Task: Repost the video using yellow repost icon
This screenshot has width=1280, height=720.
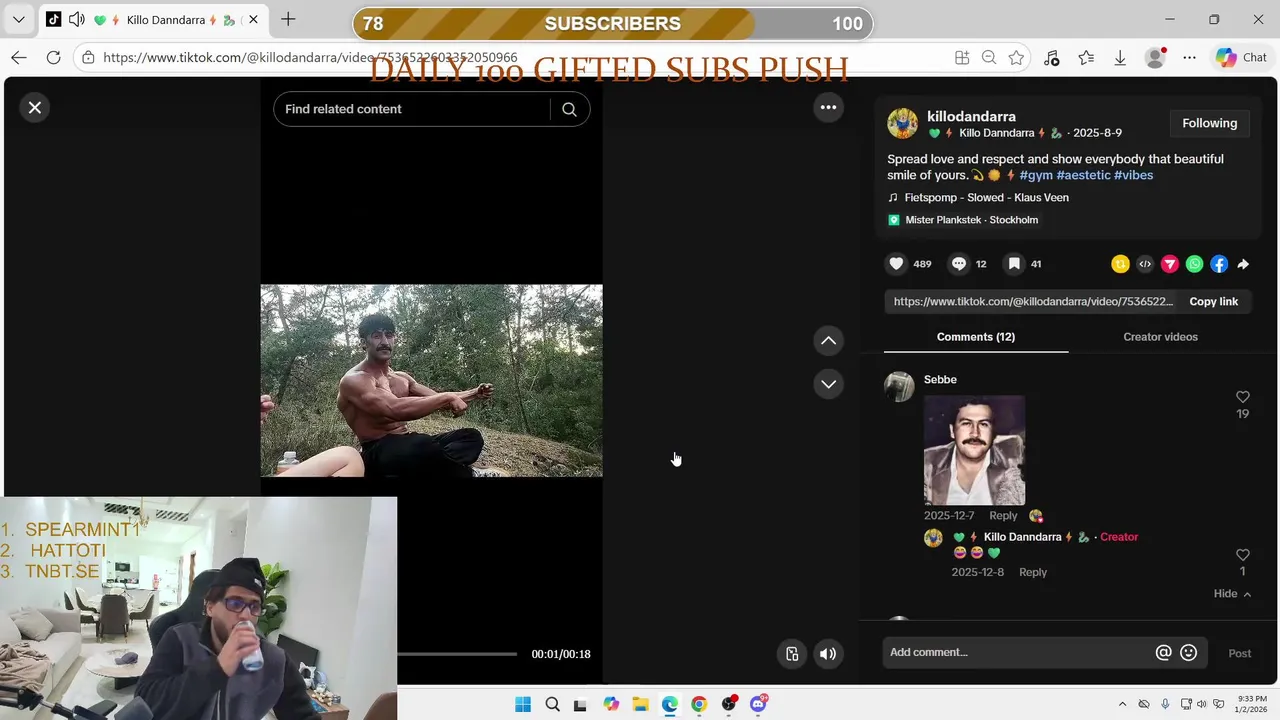Action: [x=1120, y=264]
